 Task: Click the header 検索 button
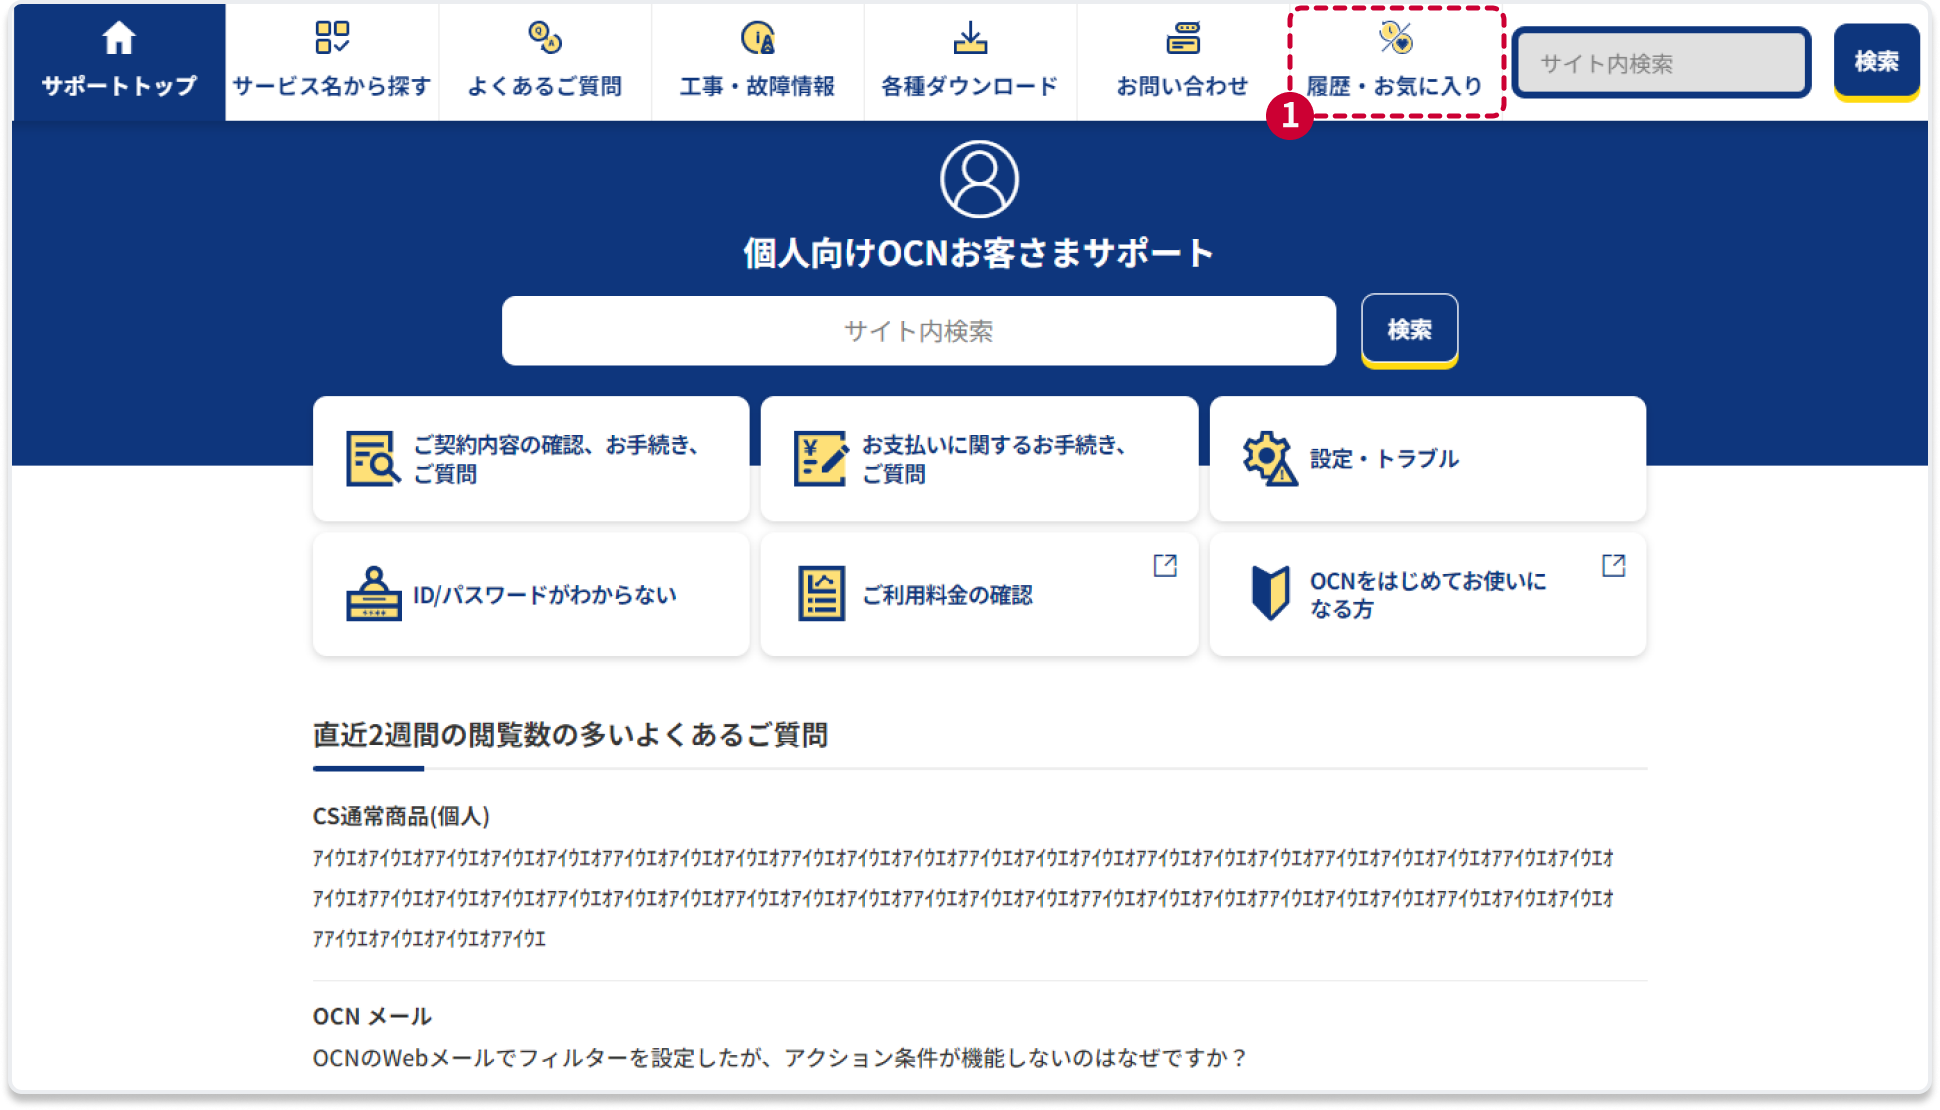click(1876, 62)
